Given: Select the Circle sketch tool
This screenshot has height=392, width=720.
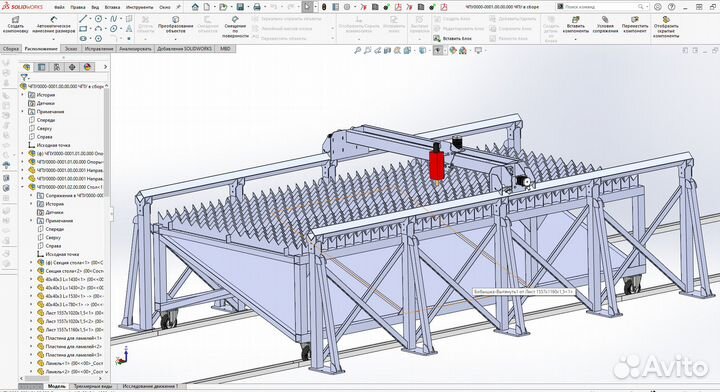Looking at the screenshot, I should pos(98,19).
